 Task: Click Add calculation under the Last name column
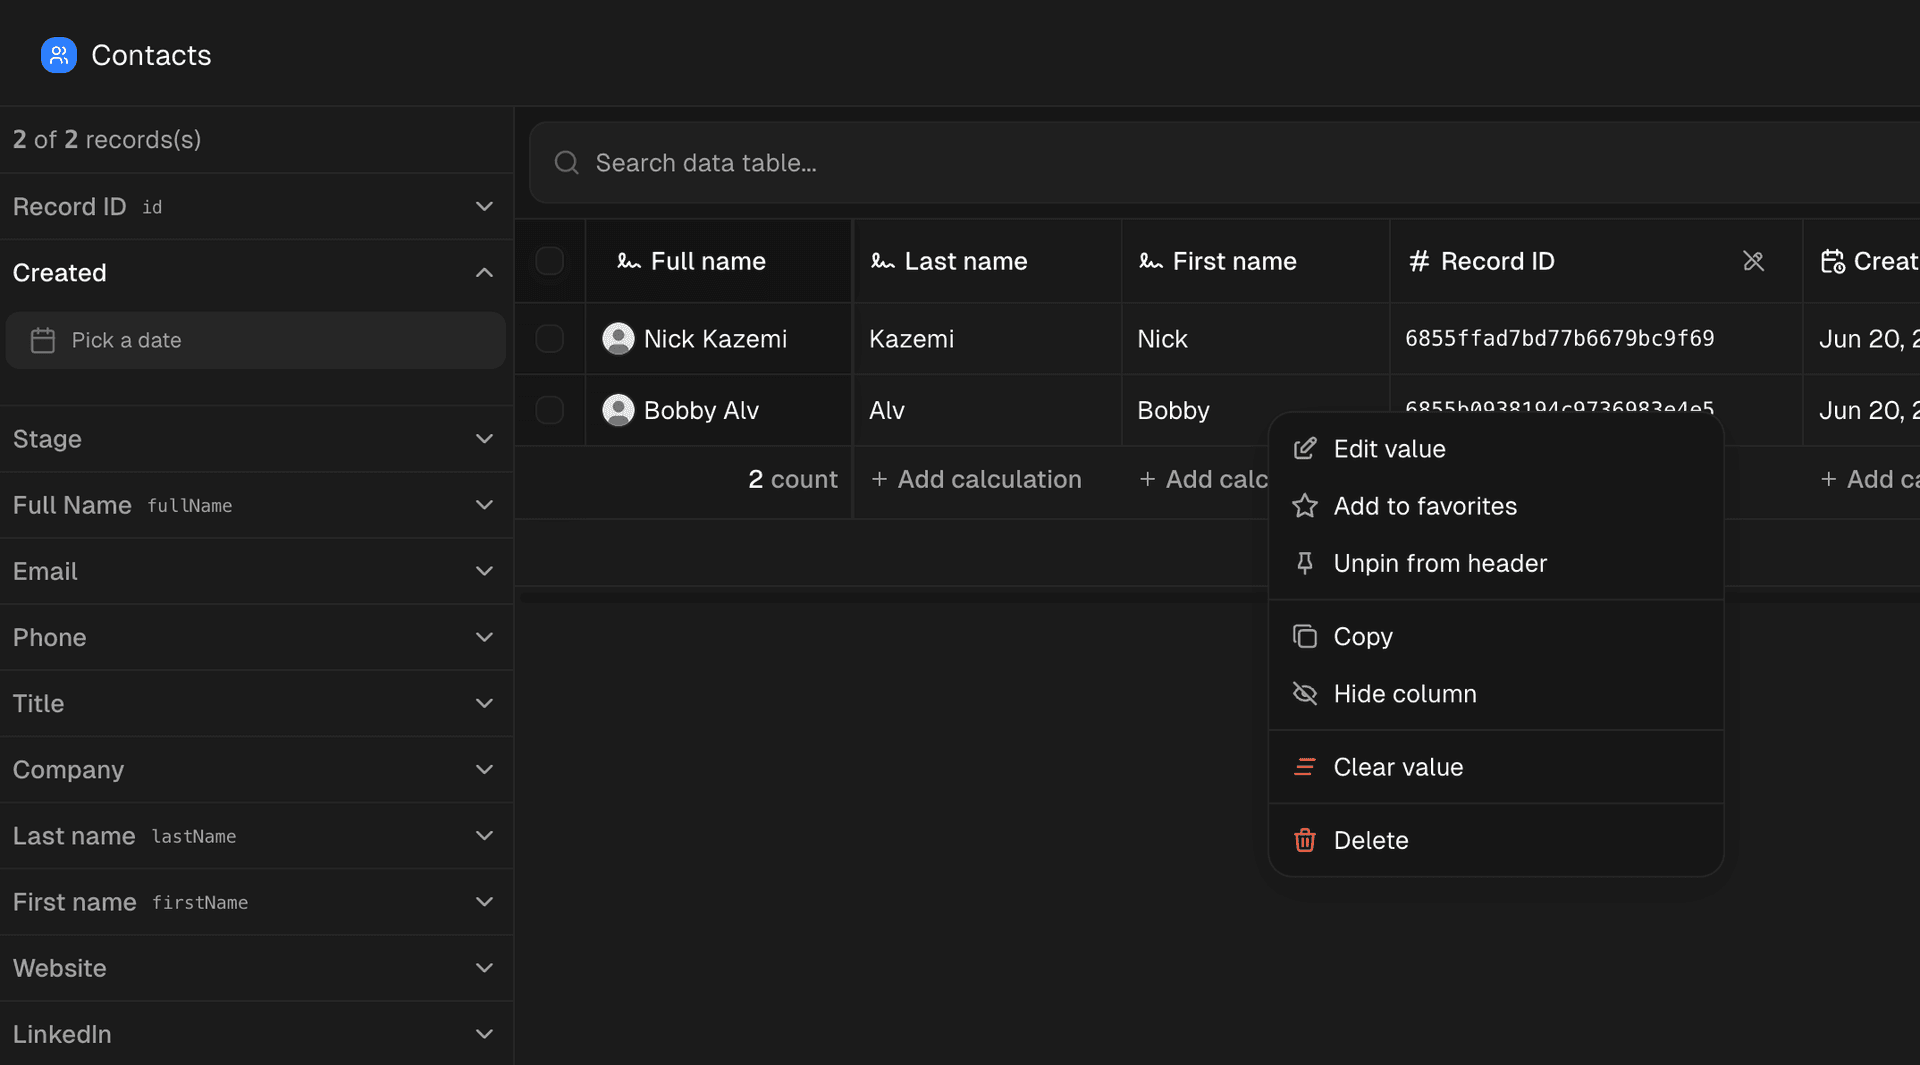coord(975,479)
